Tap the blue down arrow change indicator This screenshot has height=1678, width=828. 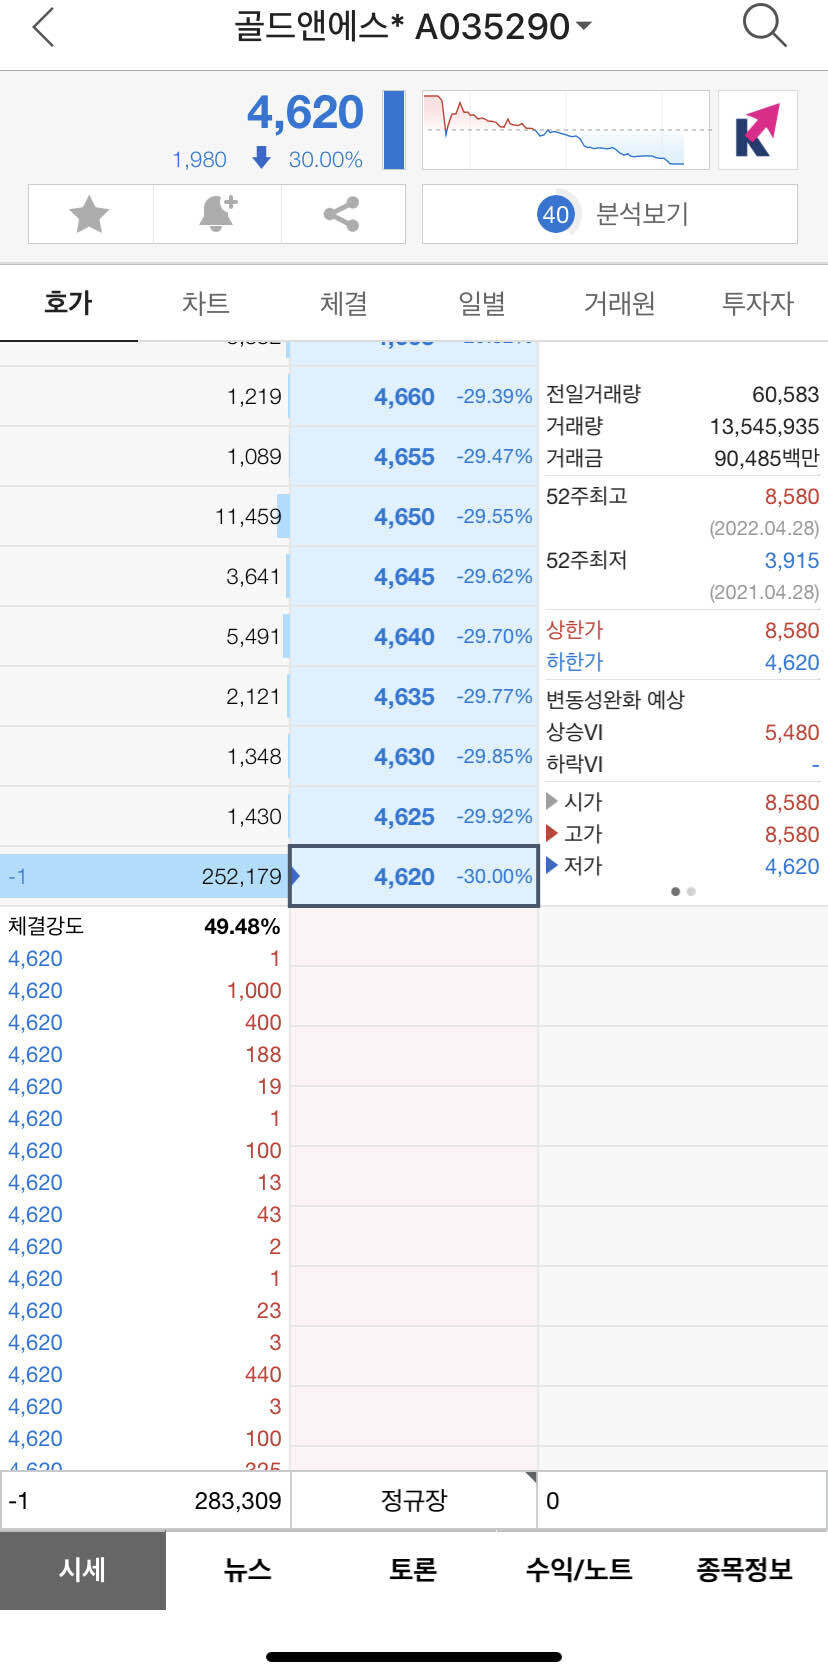(x=261, y=158)
